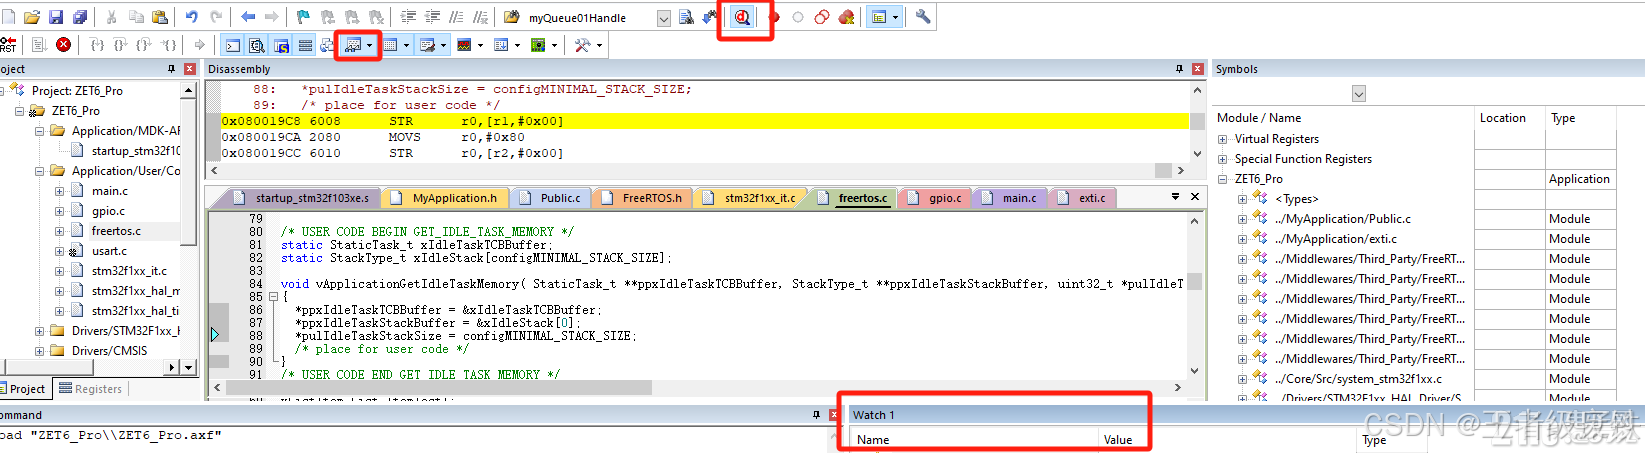Toggle auto-hide pin on Disassembly panel

pos(1179,69)
